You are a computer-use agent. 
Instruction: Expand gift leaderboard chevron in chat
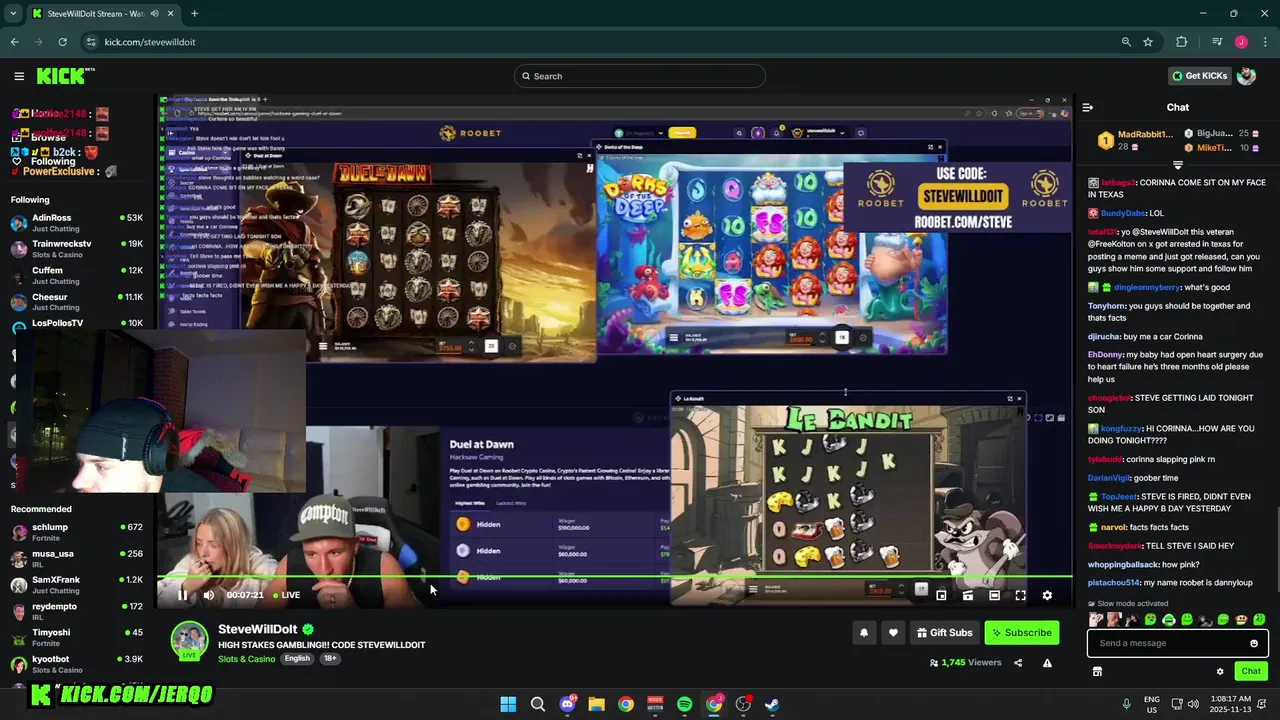coord(1178,165)
